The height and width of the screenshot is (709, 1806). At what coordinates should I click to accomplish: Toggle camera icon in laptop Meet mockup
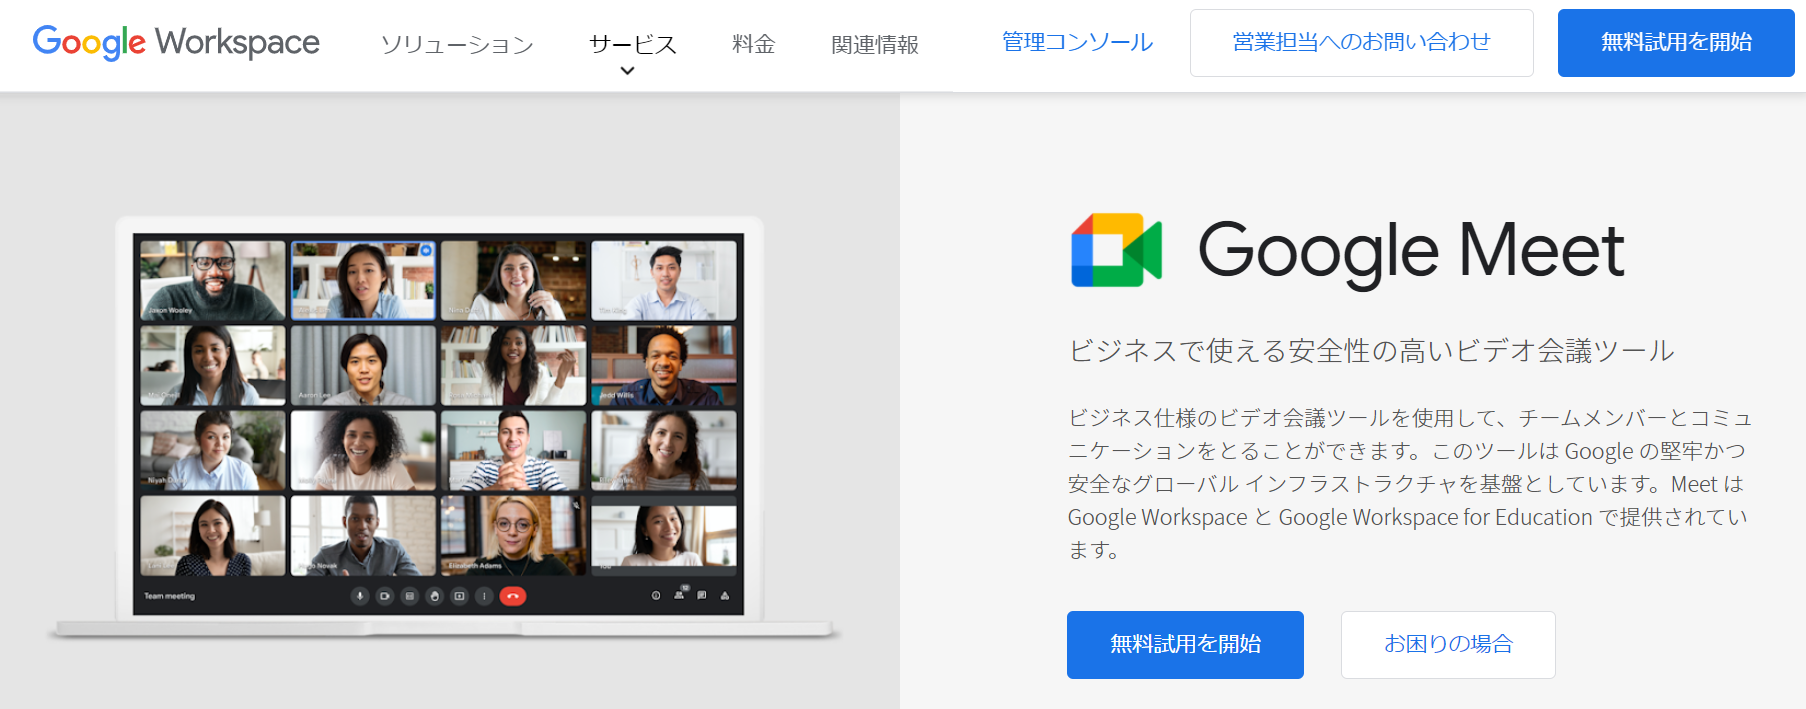click(385, 596)
